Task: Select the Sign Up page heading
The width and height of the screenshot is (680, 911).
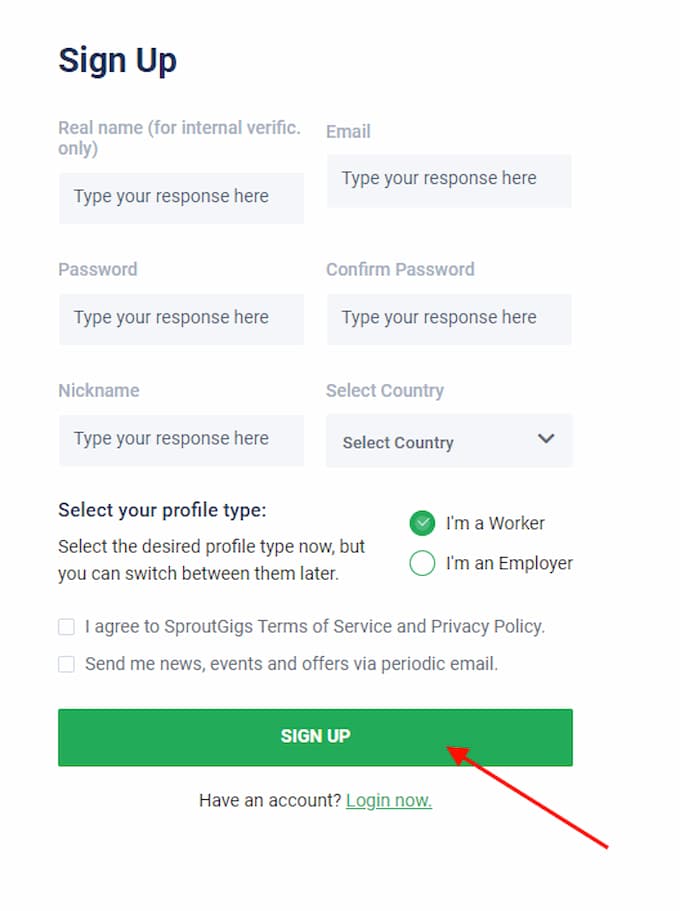Action: [118, 59]
